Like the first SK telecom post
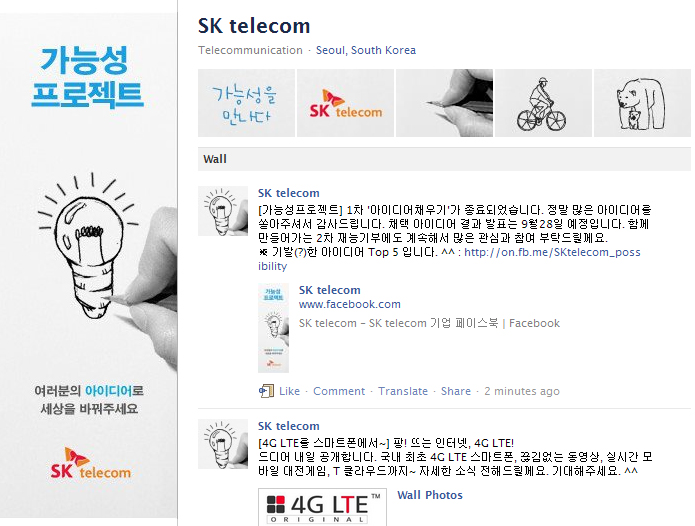This screenshot has width=695, height=526. 289,391
